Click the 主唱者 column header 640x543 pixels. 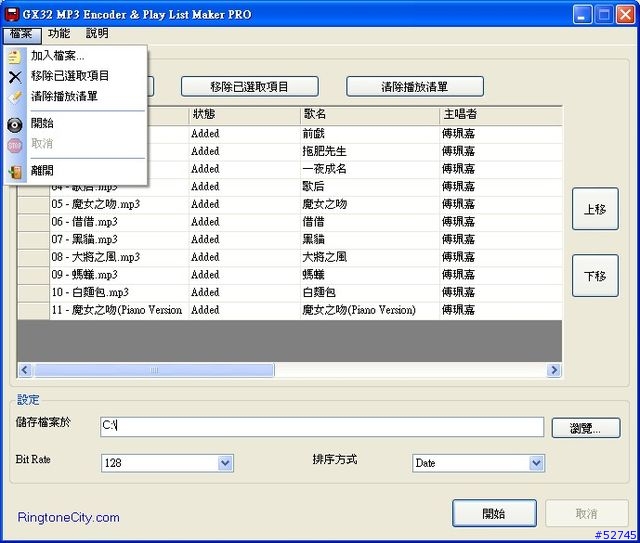(501, 114)
